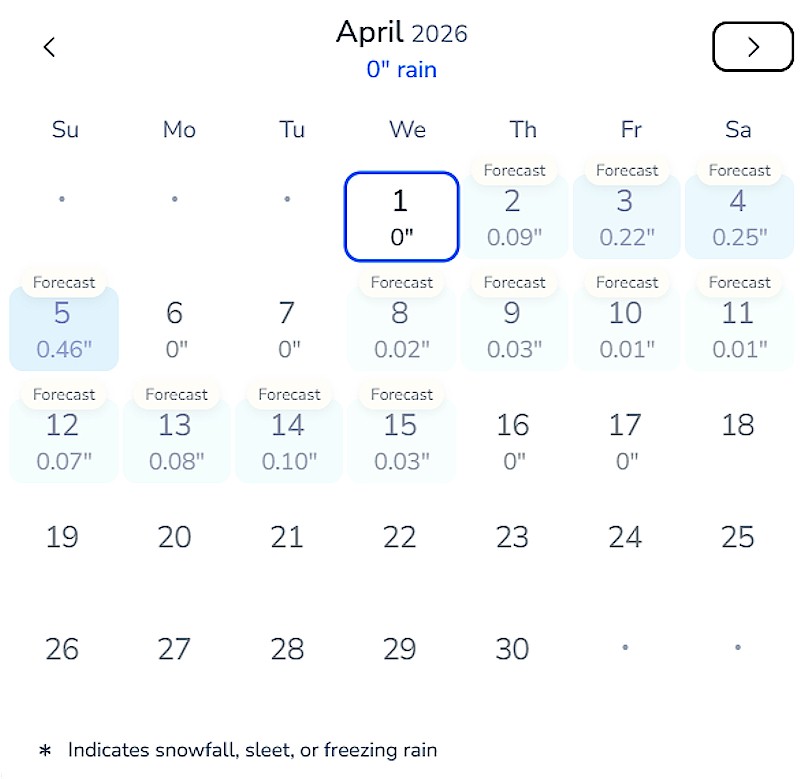The image size is (800, 779).
Task: Open April 12 with 0.07" forecast
Action: pos(63,441)
